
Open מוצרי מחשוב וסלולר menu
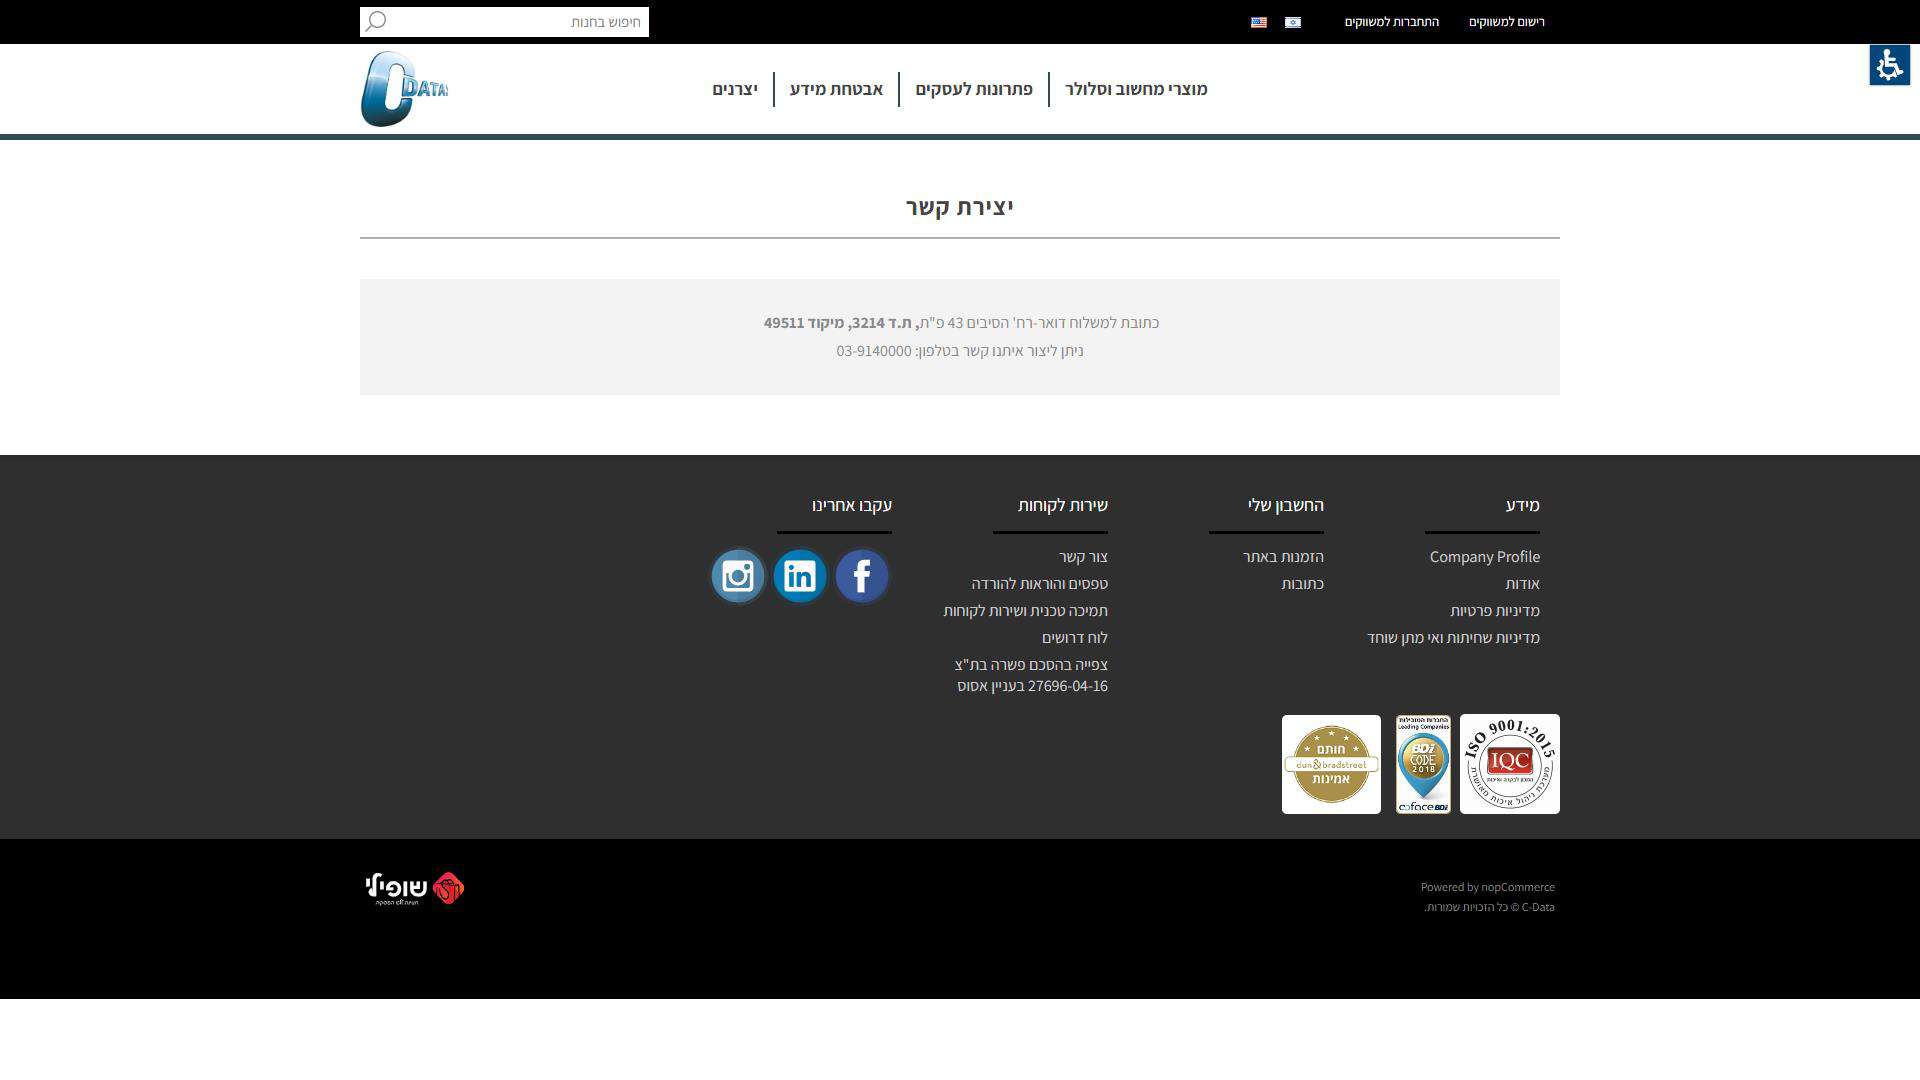point(1136,89)
